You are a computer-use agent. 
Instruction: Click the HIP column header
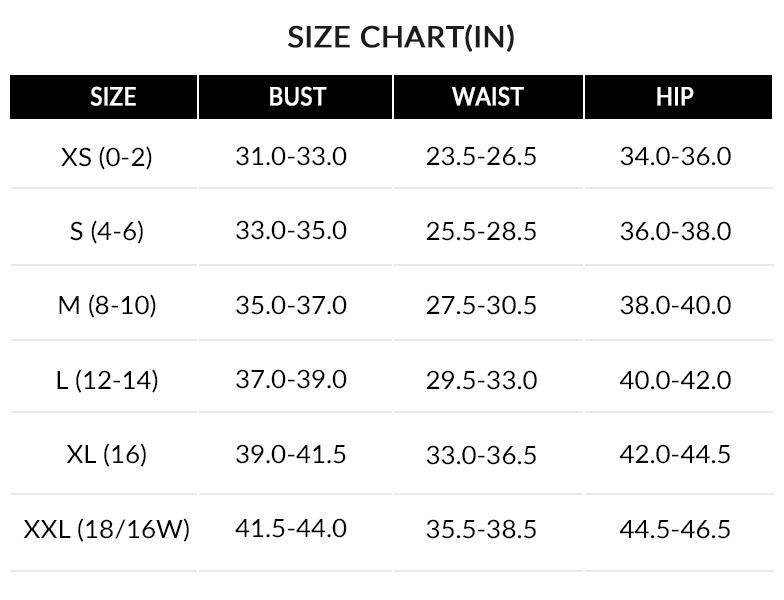point(674,97)
